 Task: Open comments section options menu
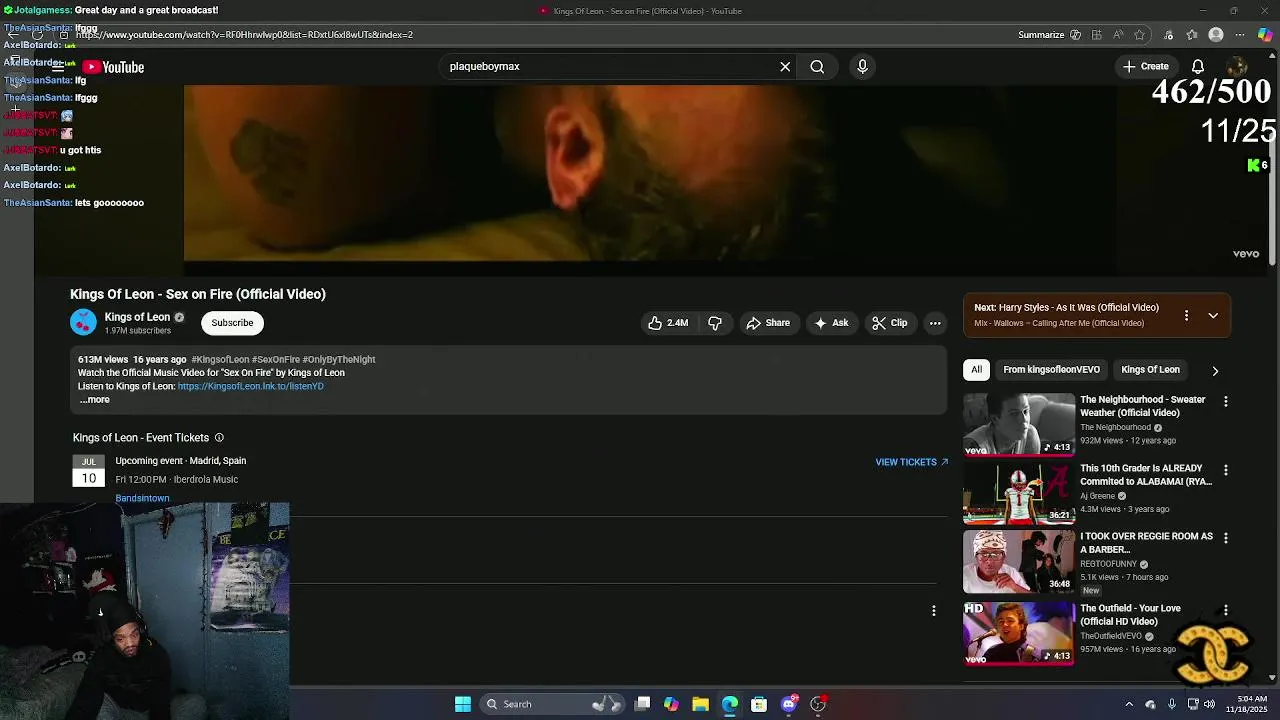pyautogui.click(x=934, y=610)
